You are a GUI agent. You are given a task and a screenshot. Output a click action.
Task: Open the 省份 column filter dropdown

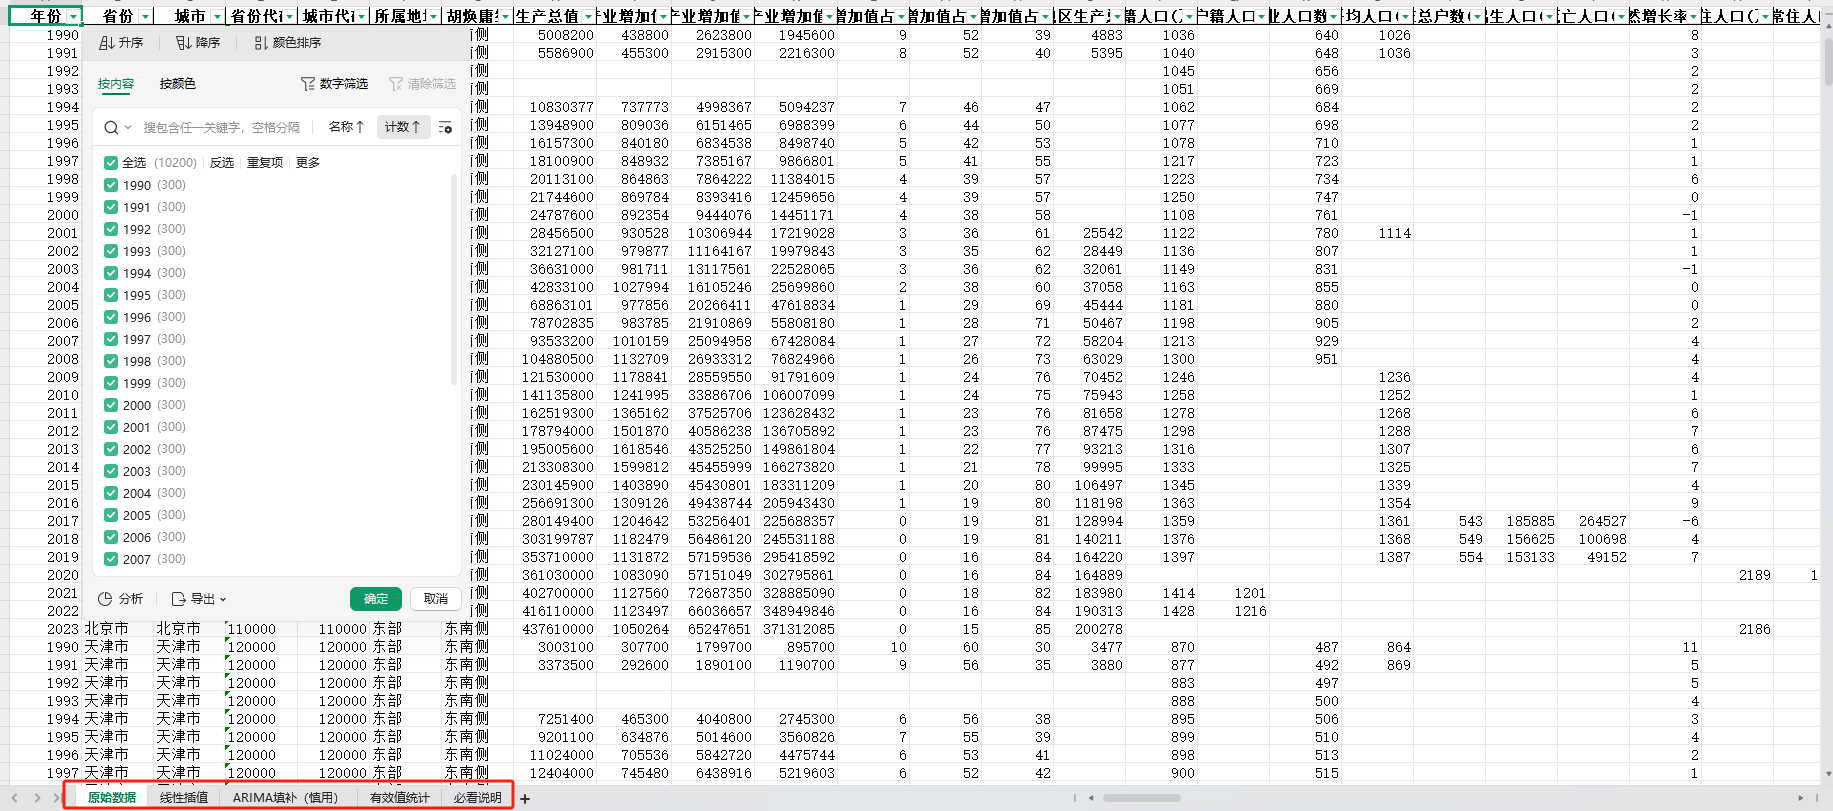145,17
